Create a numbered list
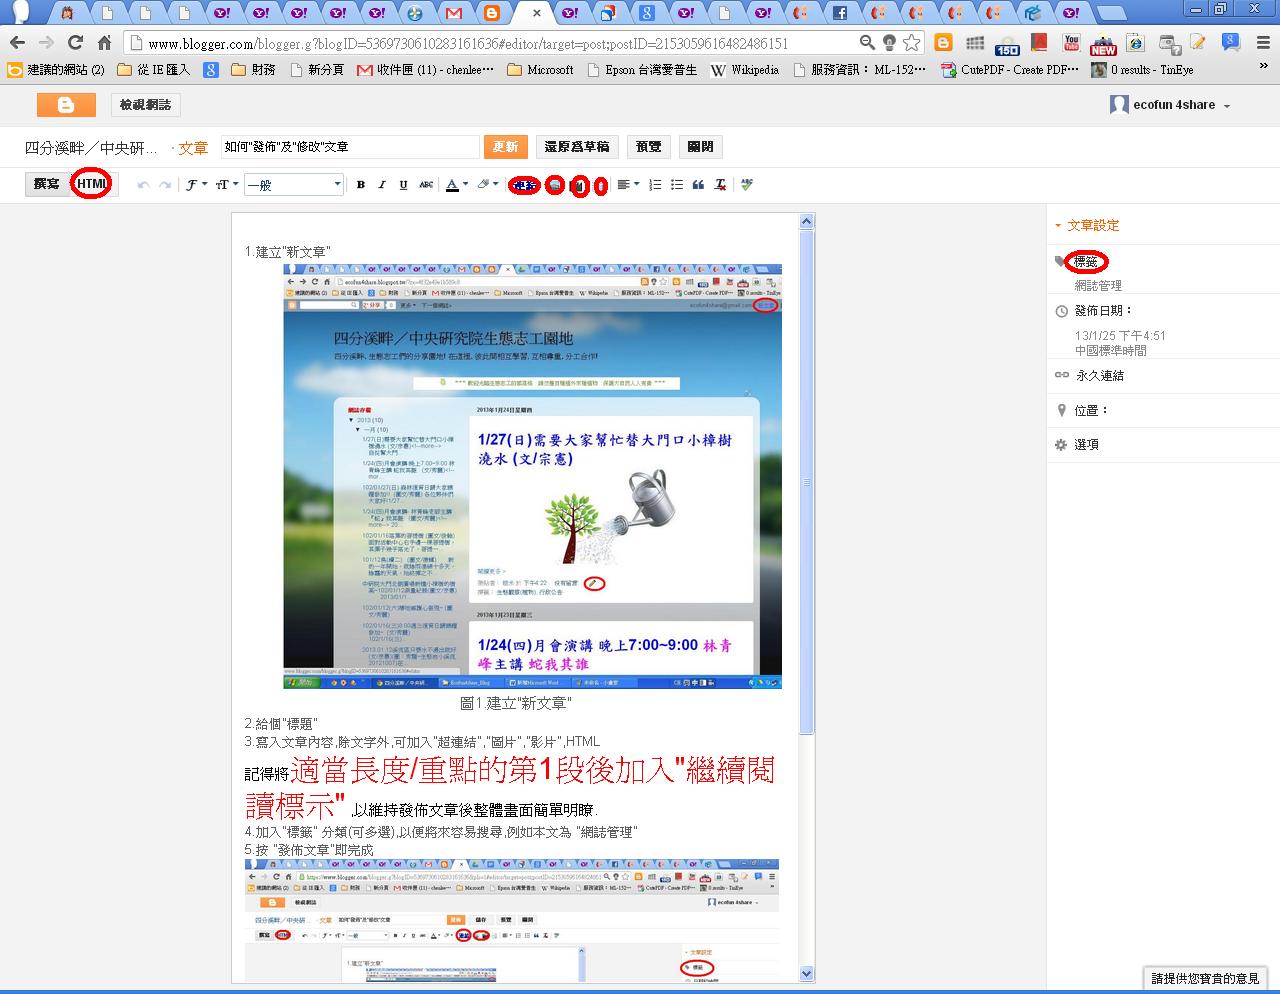Viewport: 1280px width, 994px height. [x=655, y=185]
